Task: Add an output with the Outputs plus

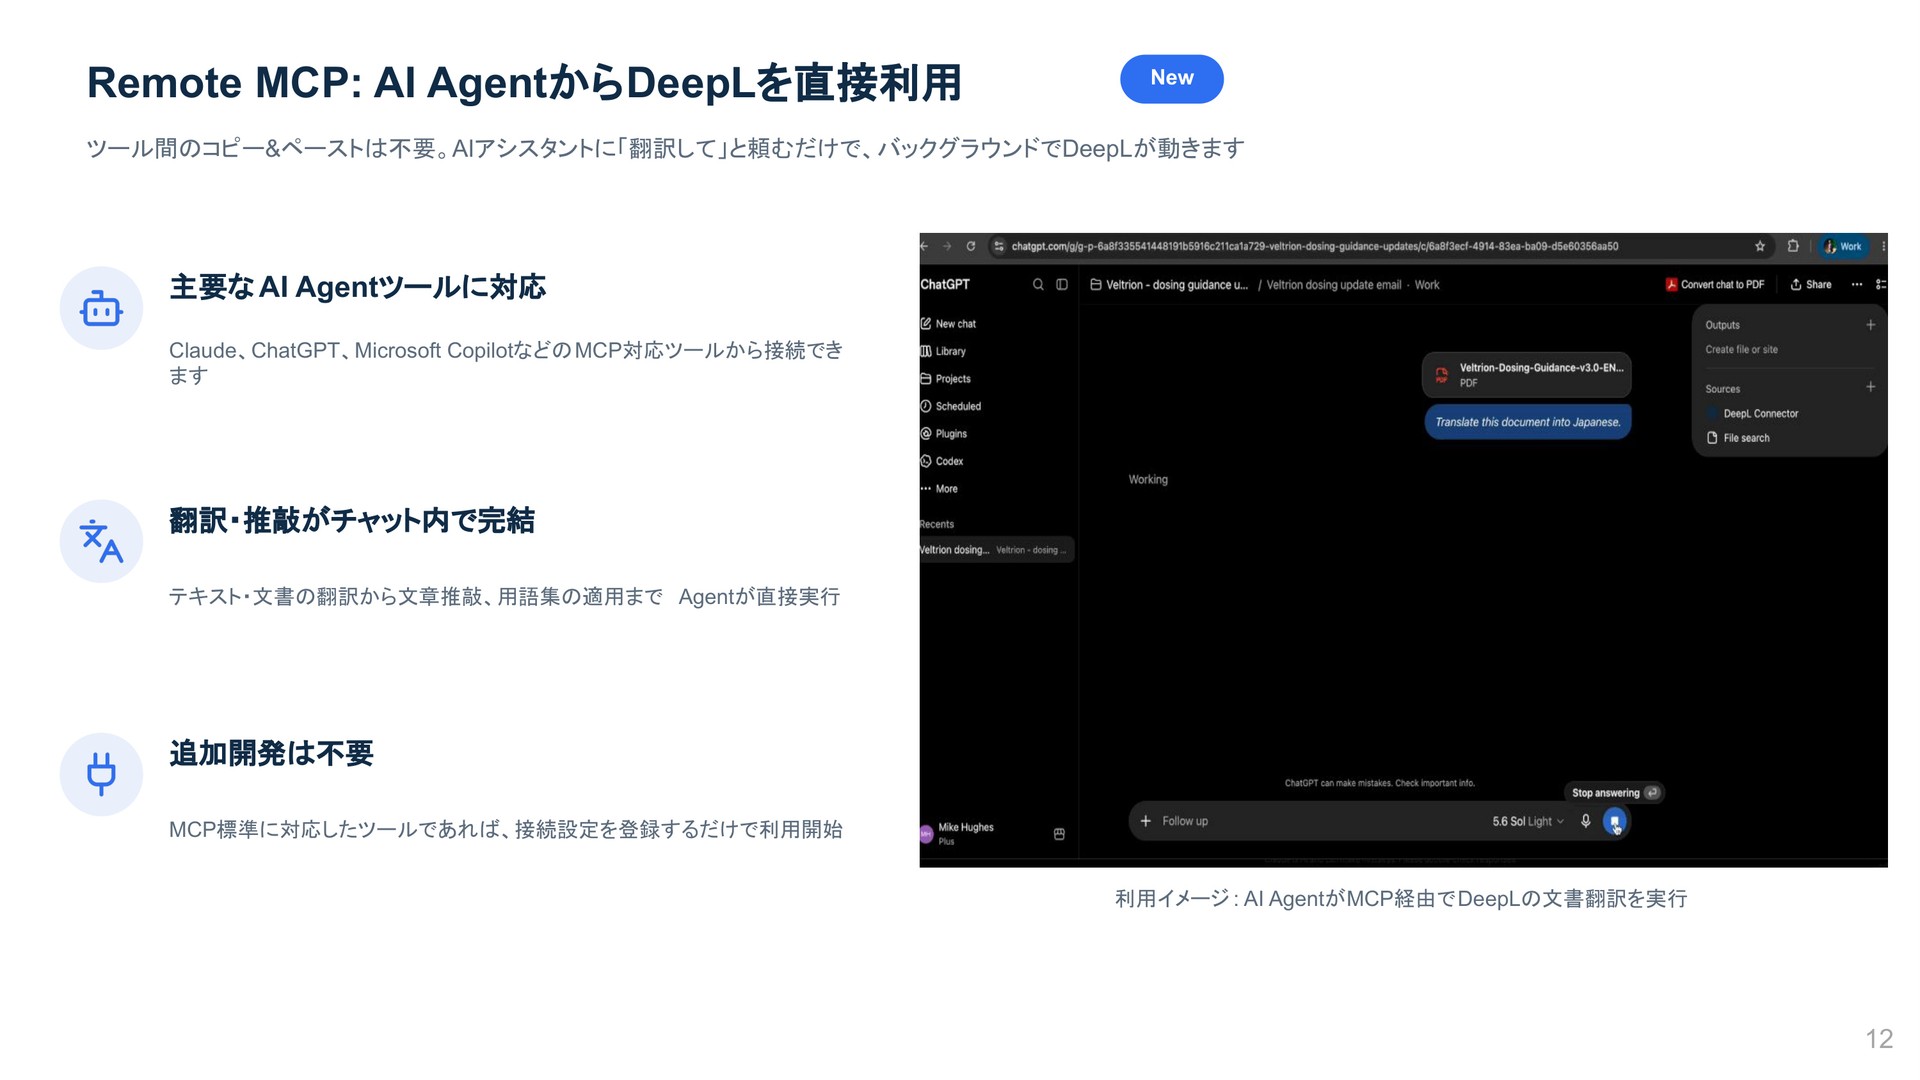Action: tap(1870, 325)
